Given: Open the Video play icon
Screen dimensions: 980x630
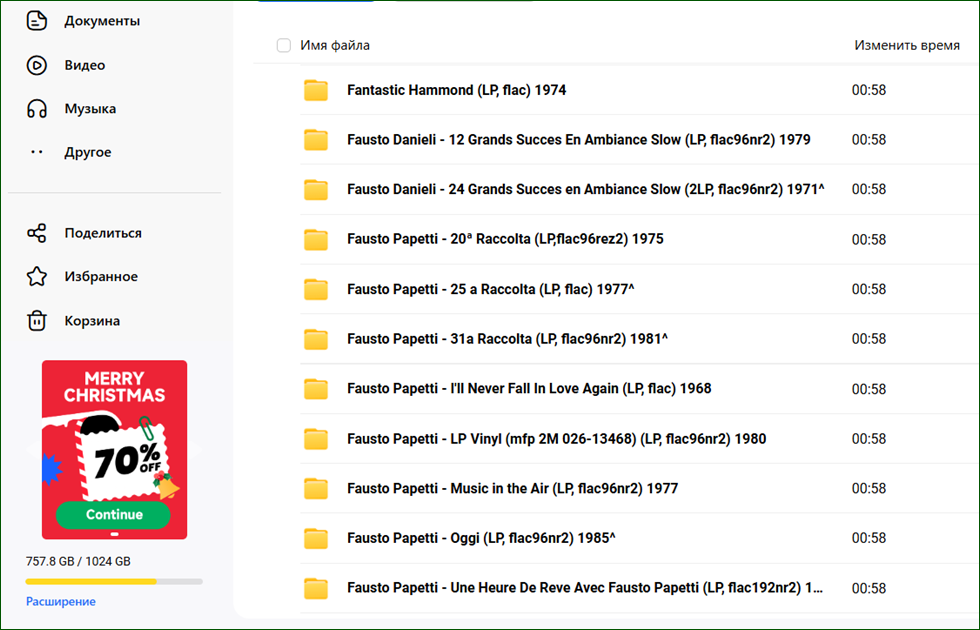Looking at the screenshot, I should [x=36, y=65].
